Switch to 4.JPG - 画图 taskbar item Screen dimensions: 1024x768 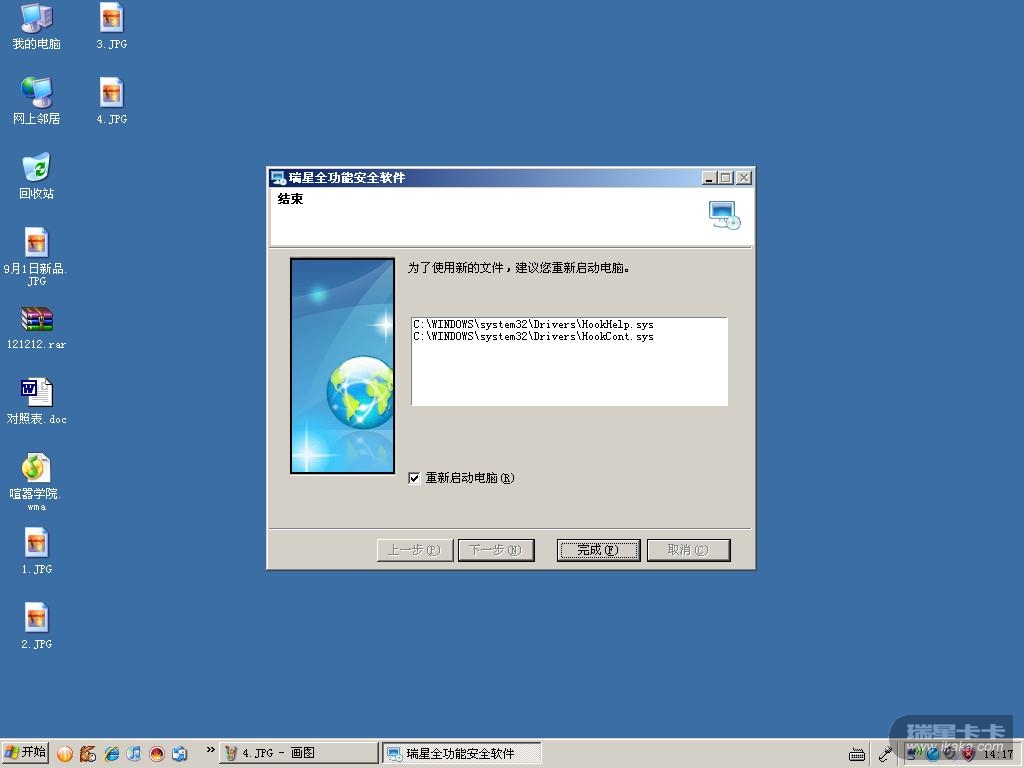tap(298, 753)
